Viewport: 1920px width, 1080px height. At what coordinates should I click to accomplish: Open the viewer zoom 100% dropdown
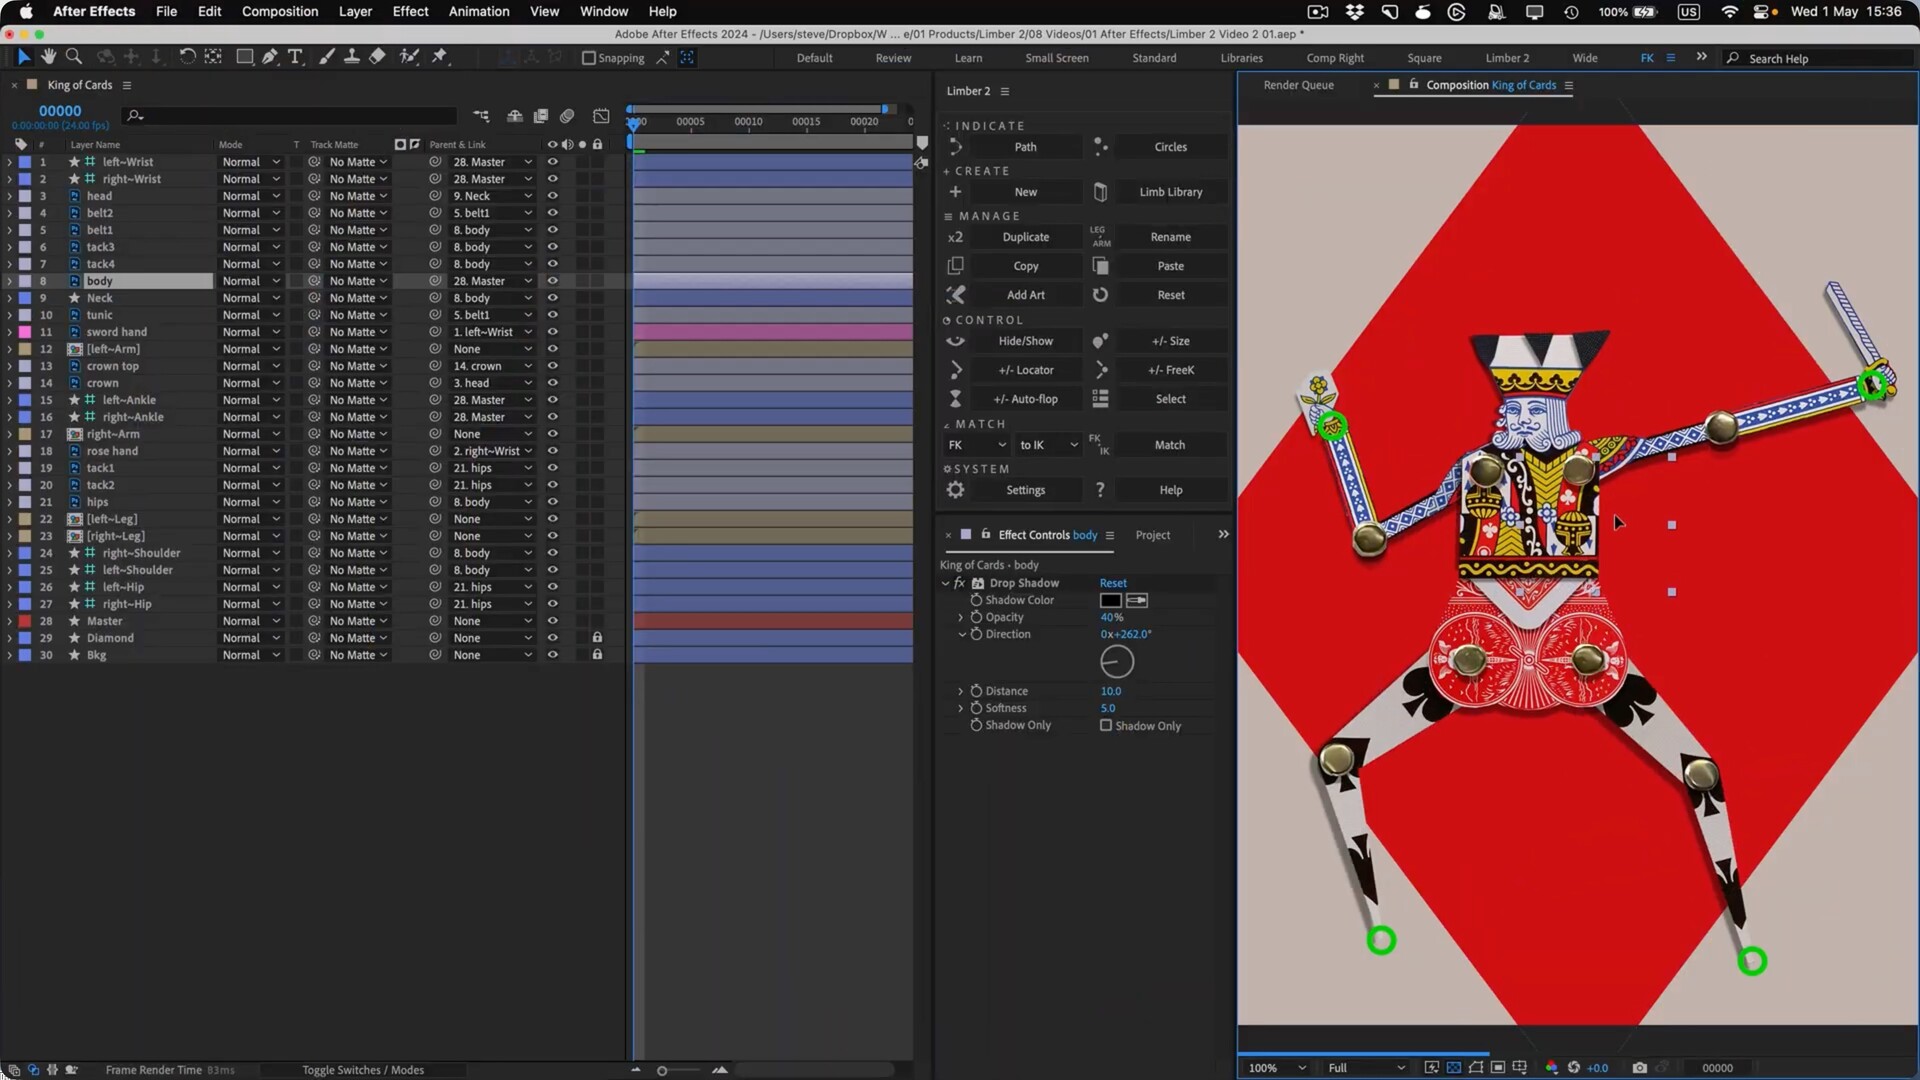click(x=1277, y=1067)
